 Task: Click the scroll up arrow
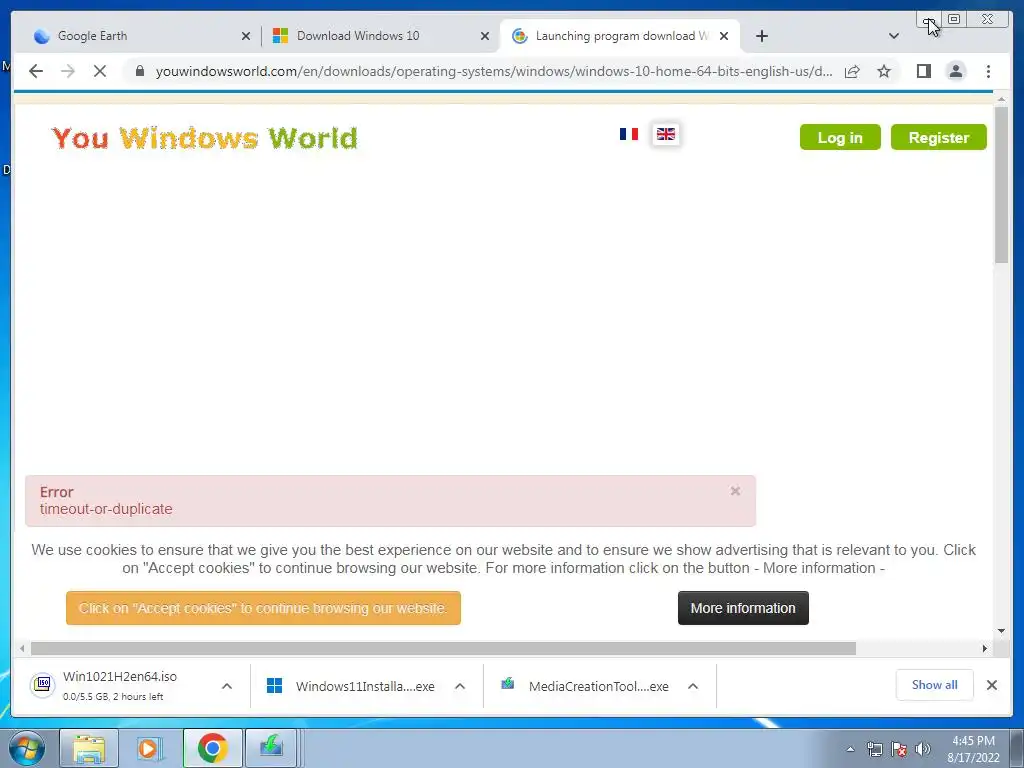tap(1001, 100)
